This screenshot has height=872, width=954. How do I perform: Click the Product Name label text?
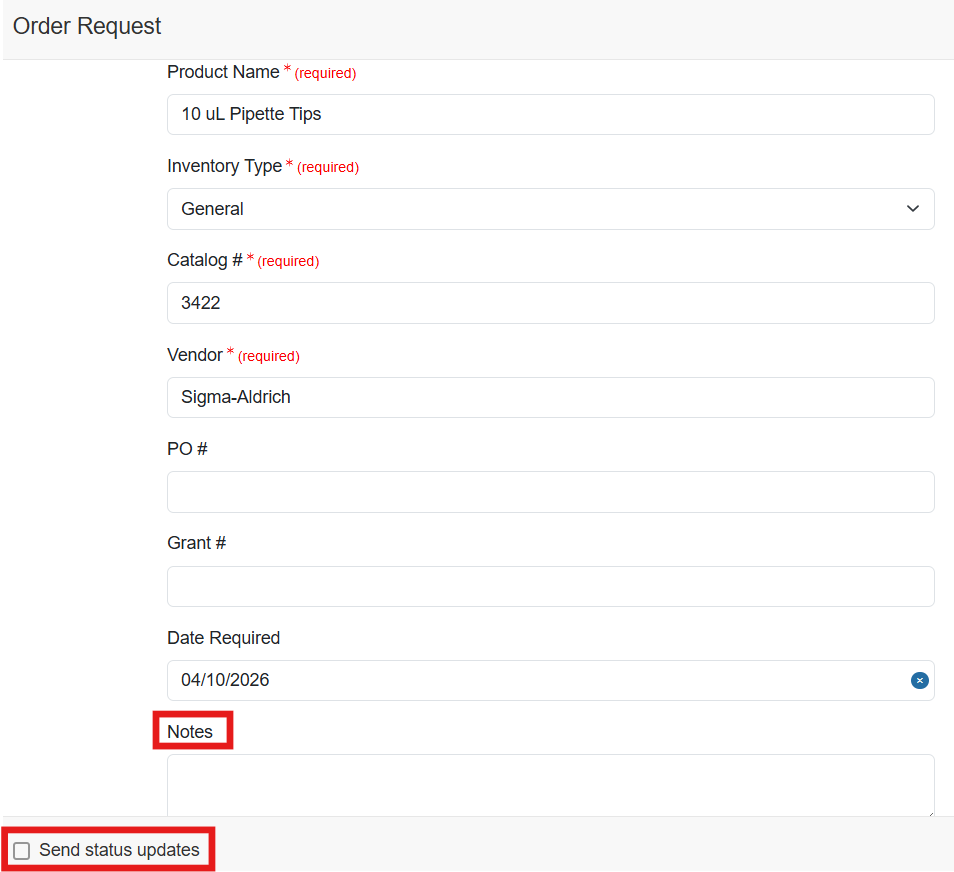coord(223,72)
